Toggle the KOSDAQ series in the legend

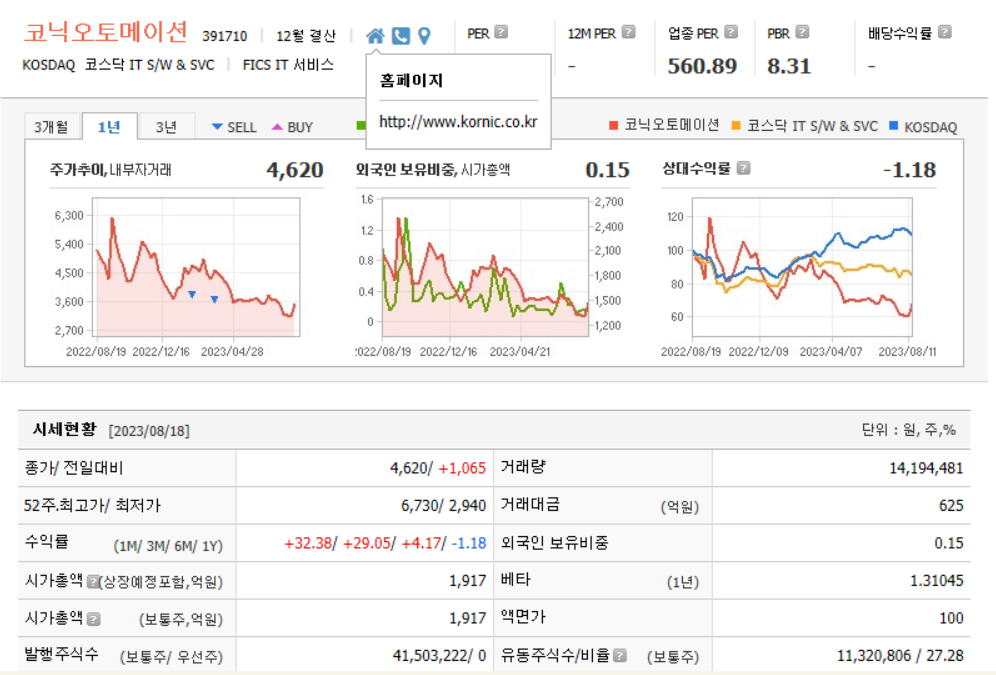point(930,126)
